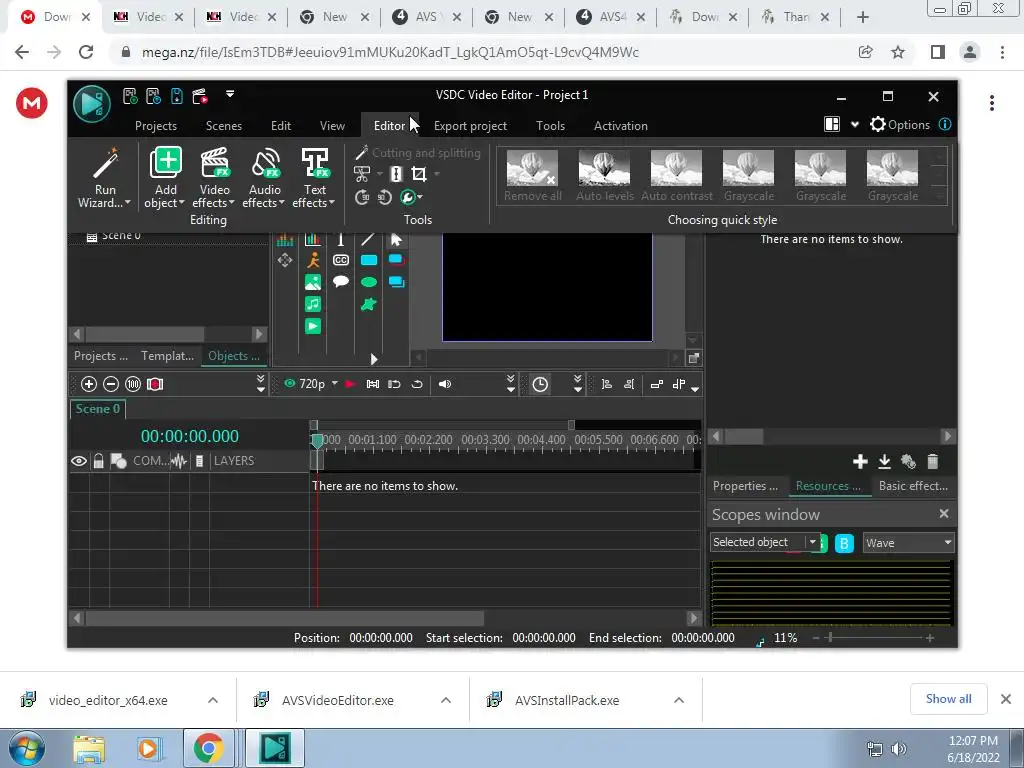Viewport: 1024px width, 768px height.
Task: Switch to the Templates panel tab
Action: pos(167,356)
